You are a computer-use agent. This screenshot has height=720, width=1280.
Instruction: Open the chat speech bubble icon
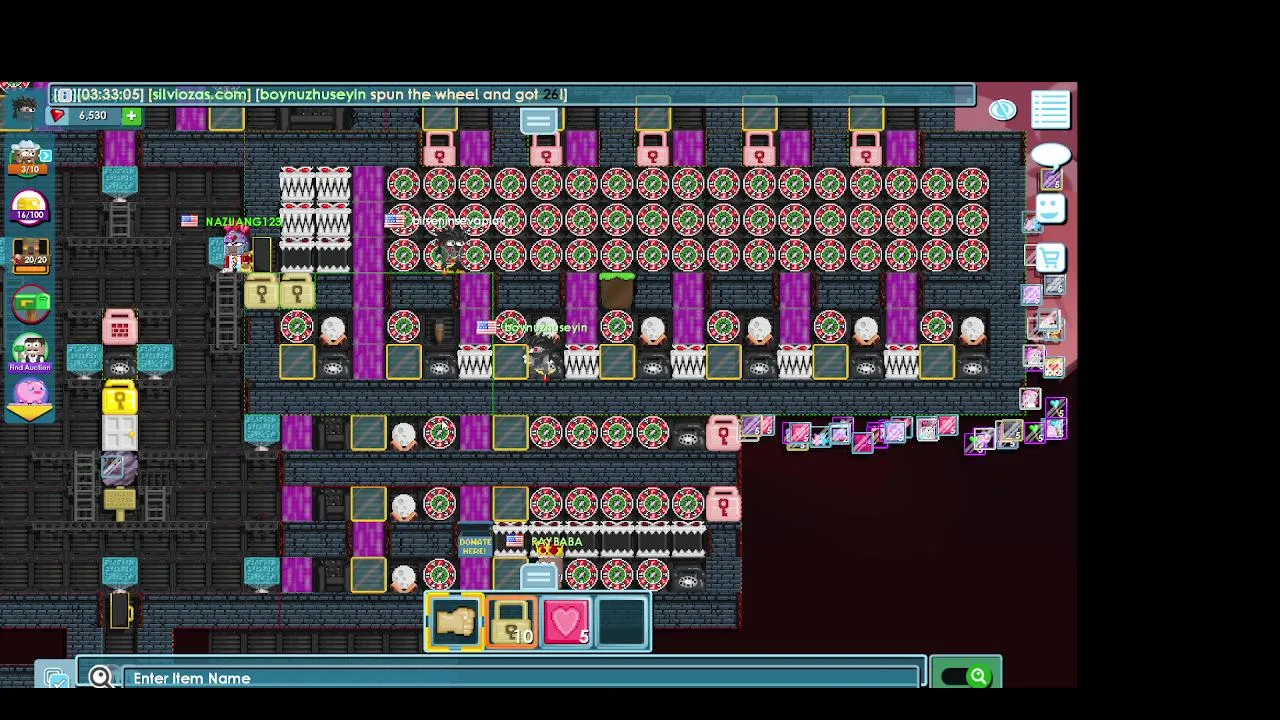(1050, 158)
